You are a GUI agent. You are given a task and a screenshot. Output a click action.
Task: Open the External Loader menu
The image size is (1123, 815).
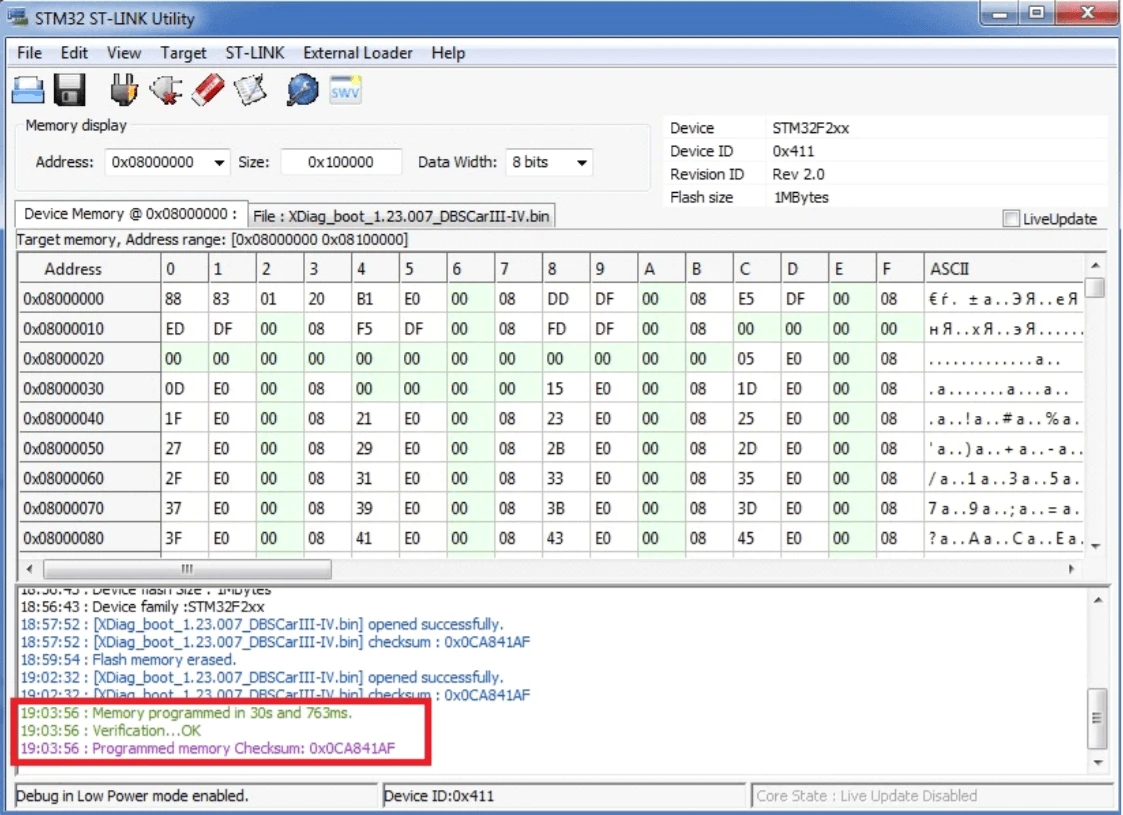[357, 53]
